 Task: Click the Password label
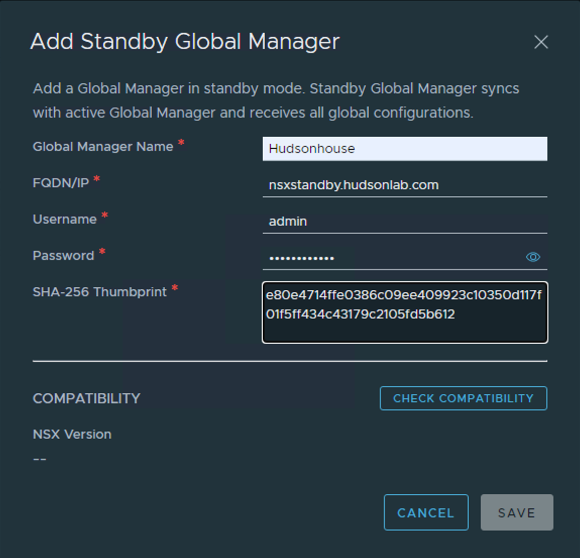pos(63,256)
